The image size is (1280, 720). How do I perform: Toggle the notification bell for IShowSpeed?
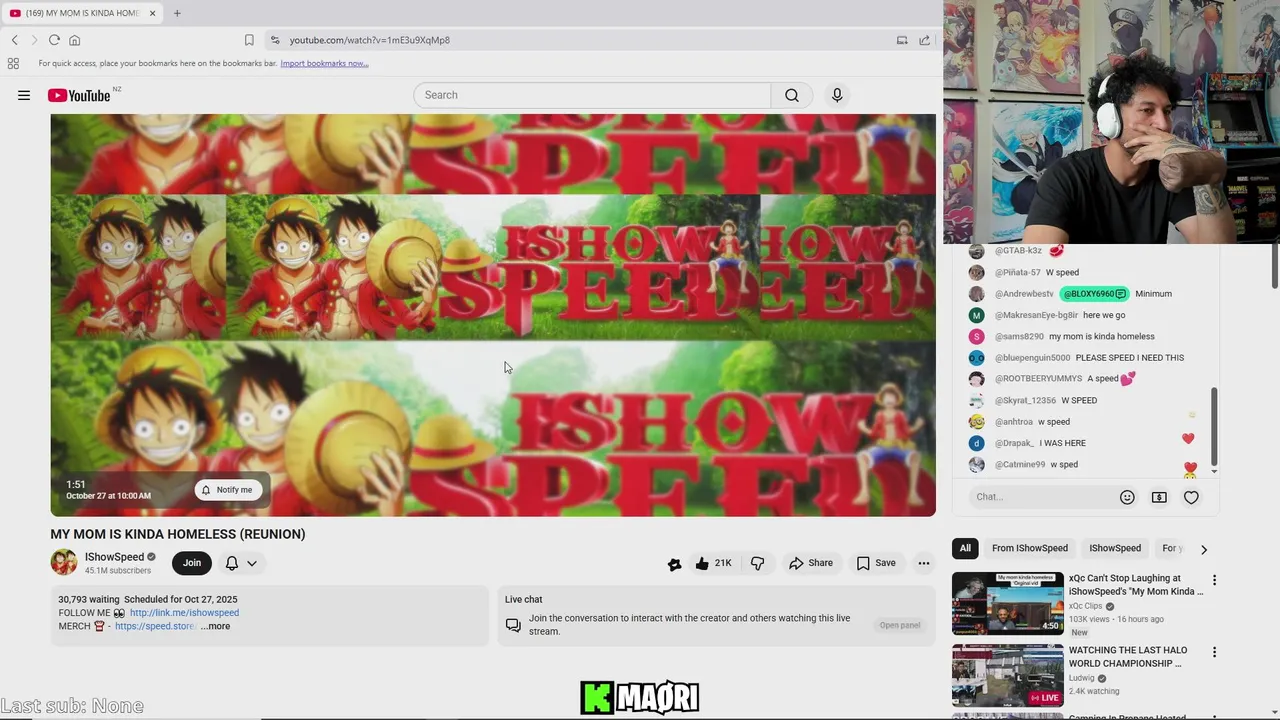(x=232, y=563)
